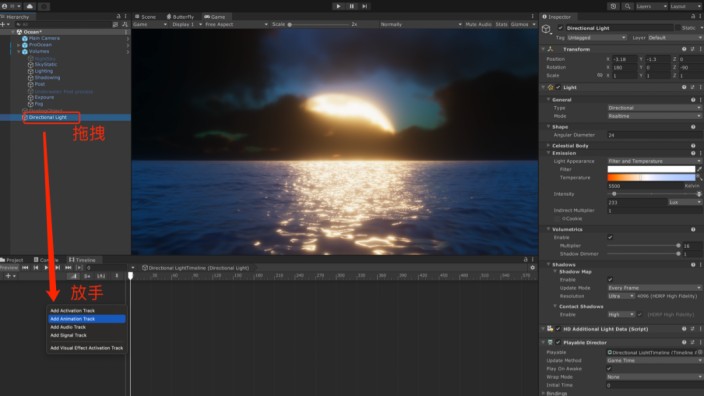Open the Cloud services icon

(30, 6)
